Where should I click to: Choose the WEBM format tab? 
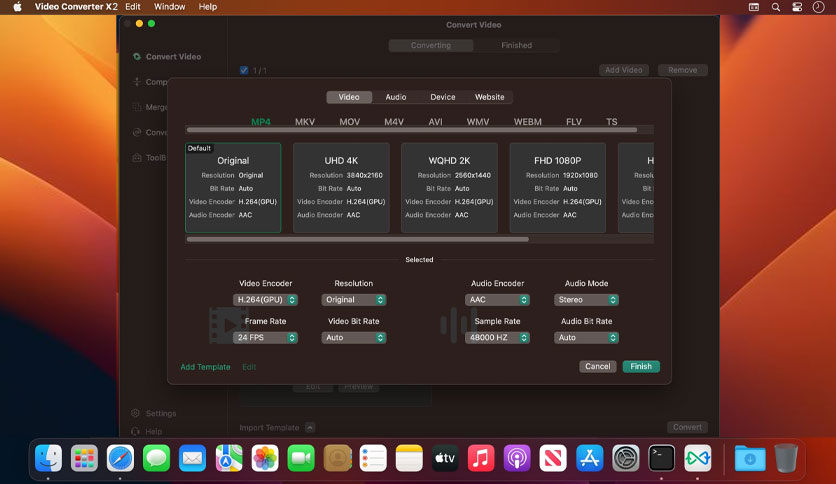pyautogui.click(x=528, y=122)
